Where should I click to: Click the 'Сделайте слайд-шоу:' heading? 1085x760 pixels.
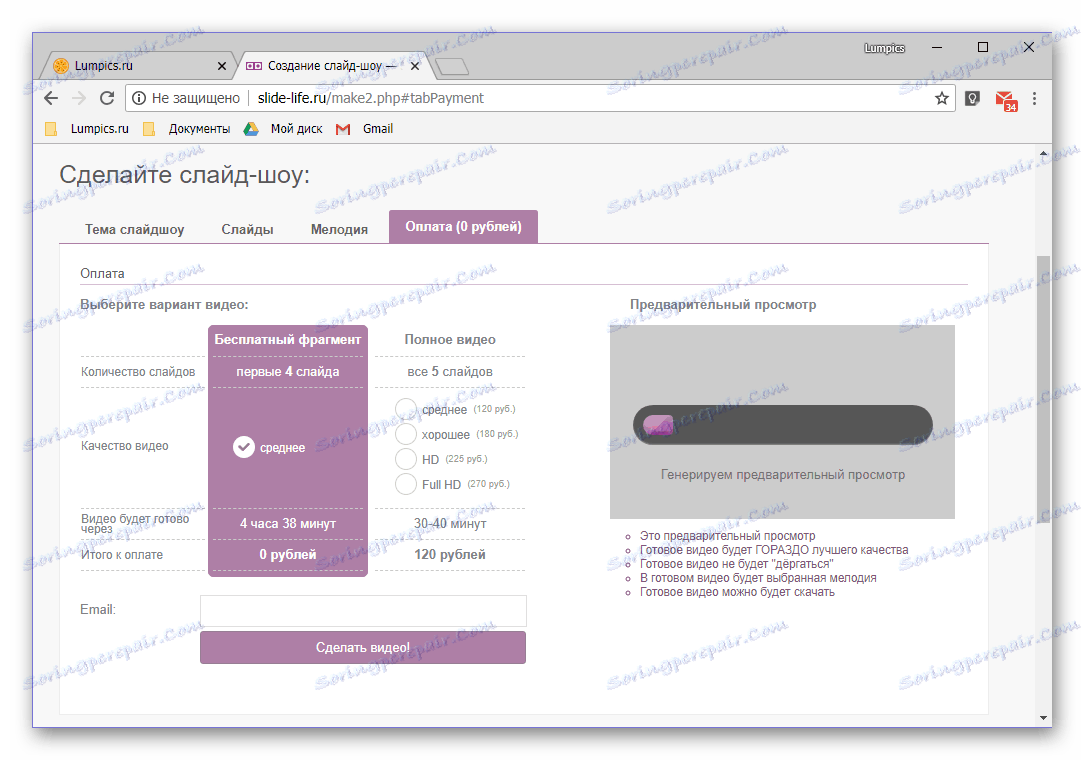(x=185, y=174)
